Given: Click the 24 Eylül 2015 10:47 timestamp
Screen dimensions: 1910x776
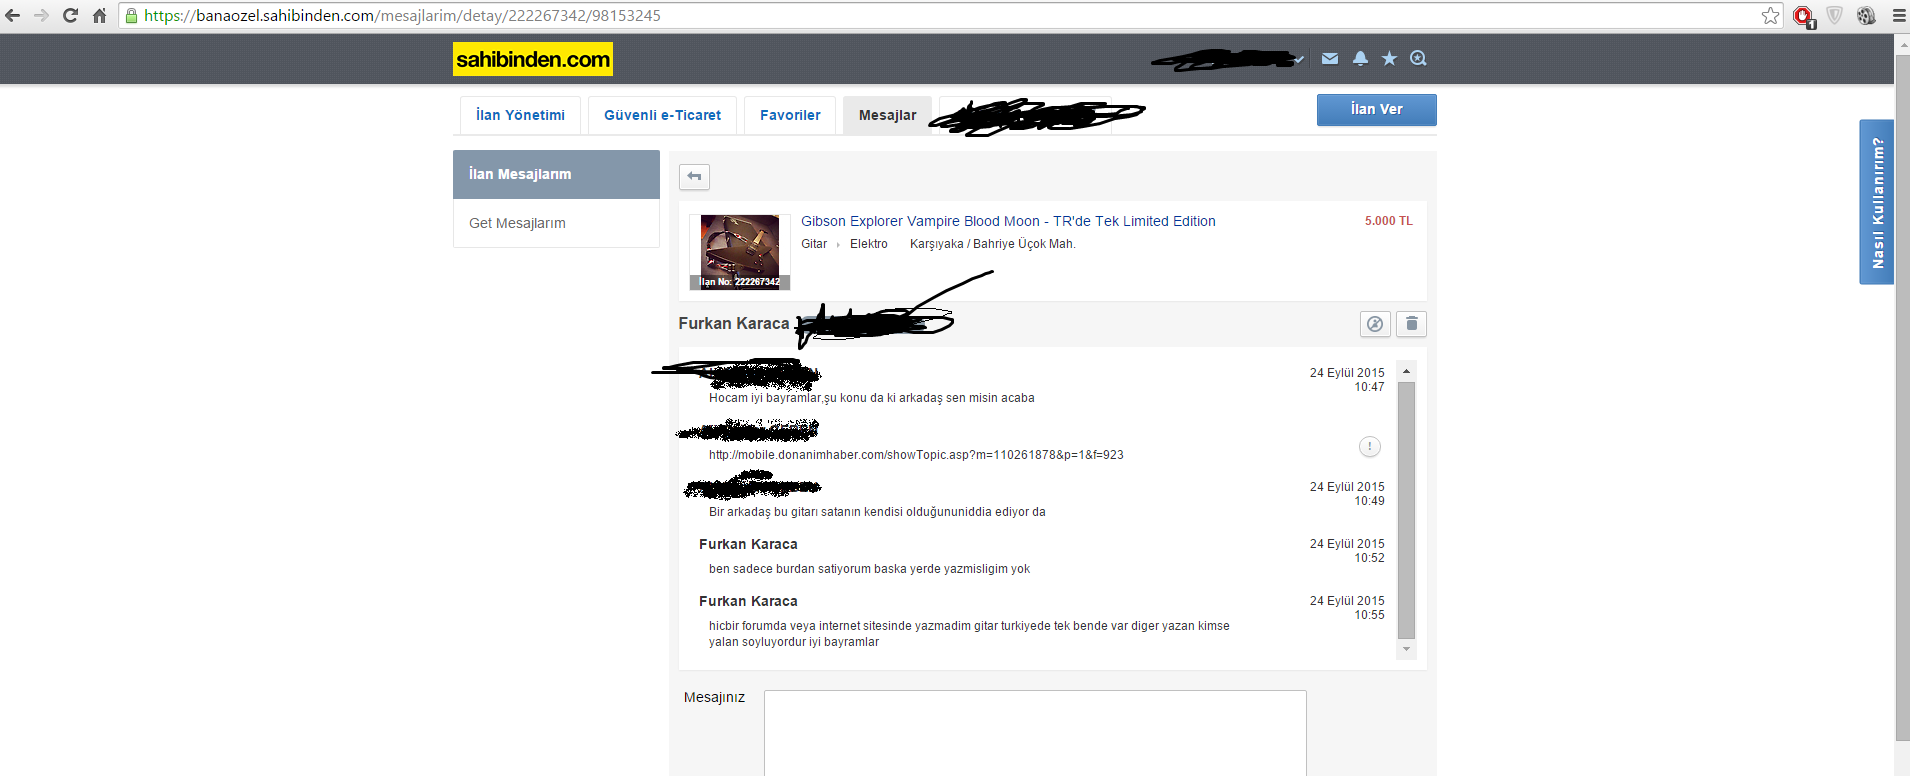Looking at the screenshot, I should [x=1347, y=380].
